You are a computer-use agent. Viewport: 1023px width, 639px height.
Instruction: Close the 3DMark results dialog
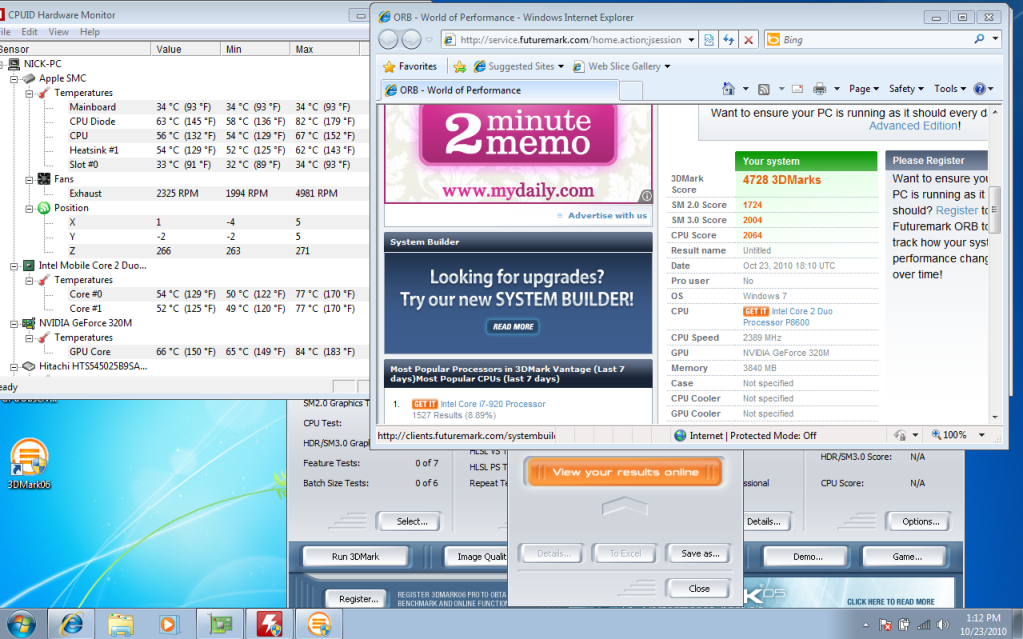[x=699, y=589]
